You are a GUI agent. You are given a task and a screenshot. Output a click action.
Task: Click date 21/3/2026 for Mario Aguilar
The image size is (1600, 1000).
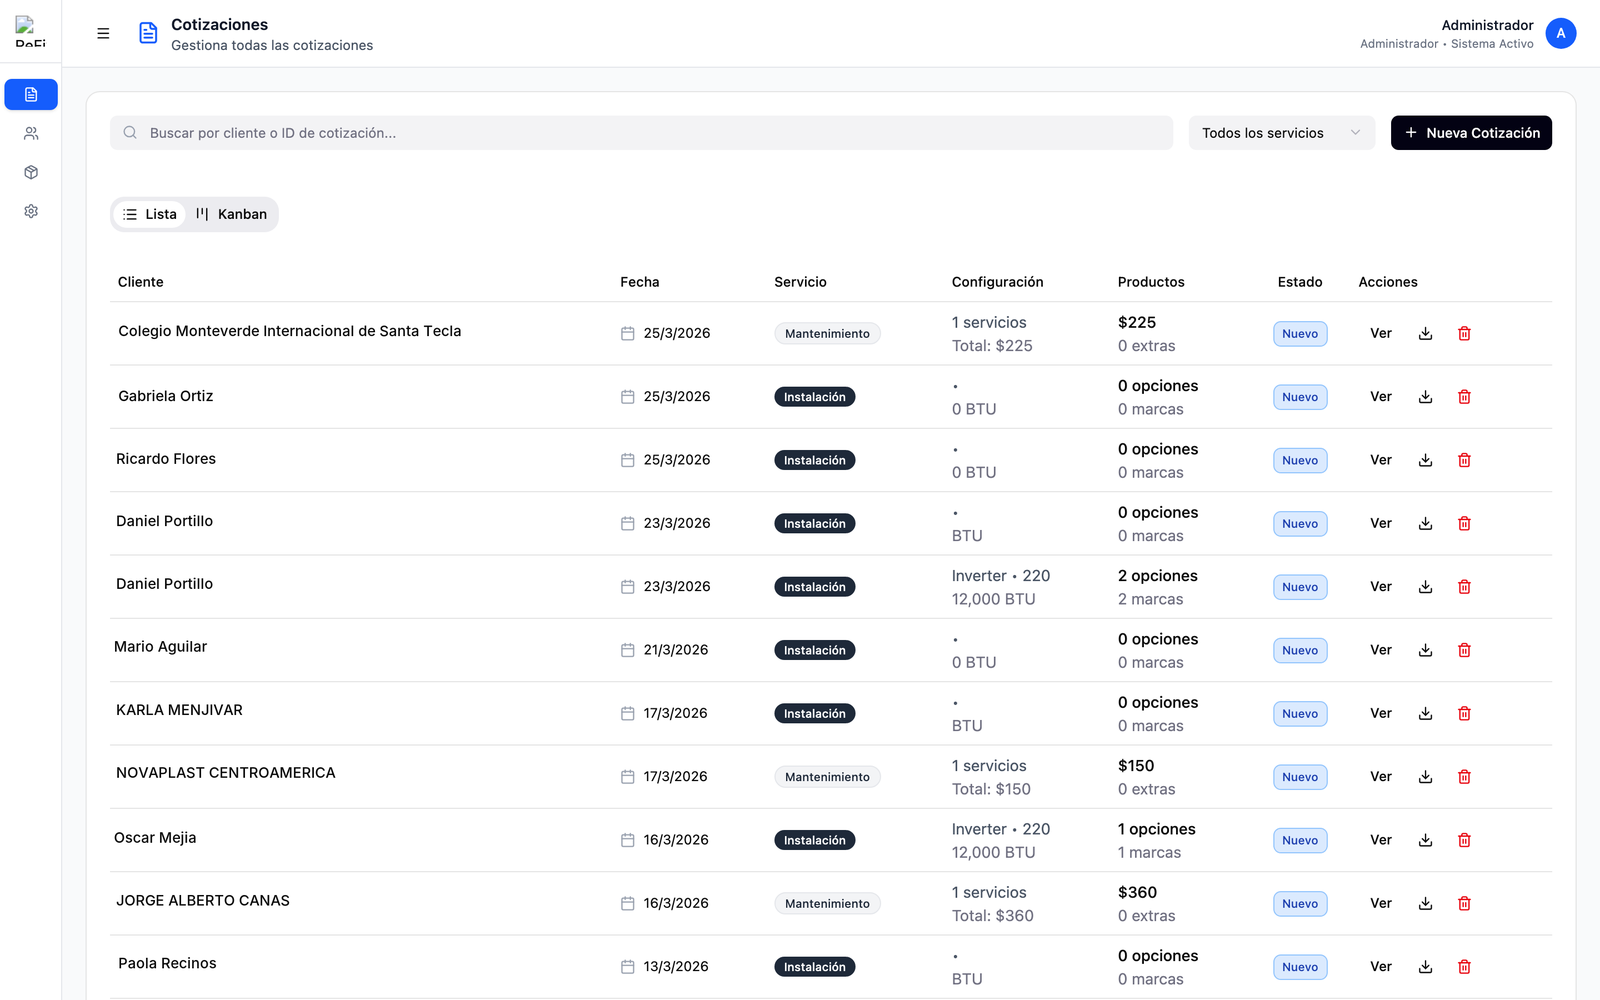(676, 650)
